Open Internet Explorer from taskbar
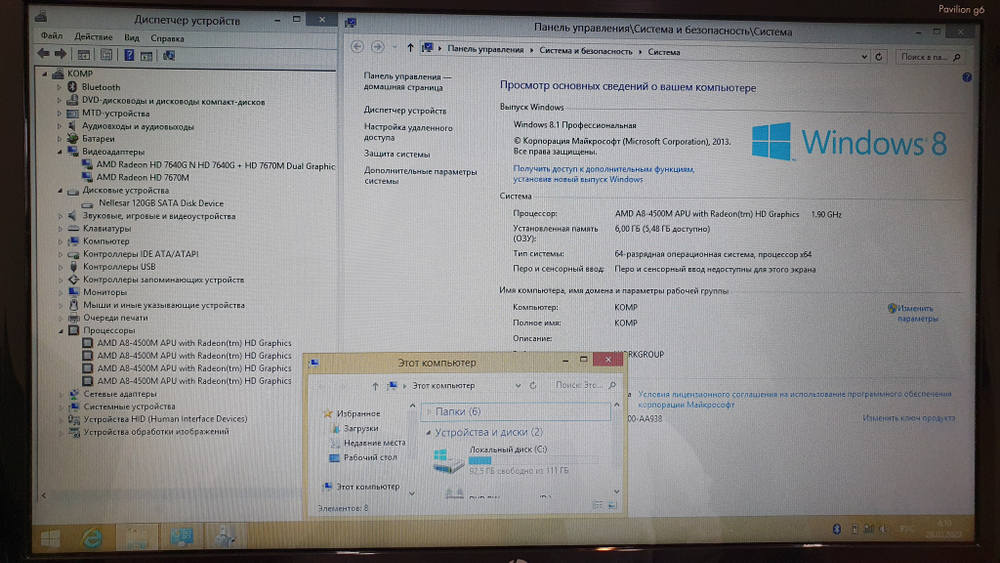Viewport: 1000px width, 563px height. (x=93, y=539)
